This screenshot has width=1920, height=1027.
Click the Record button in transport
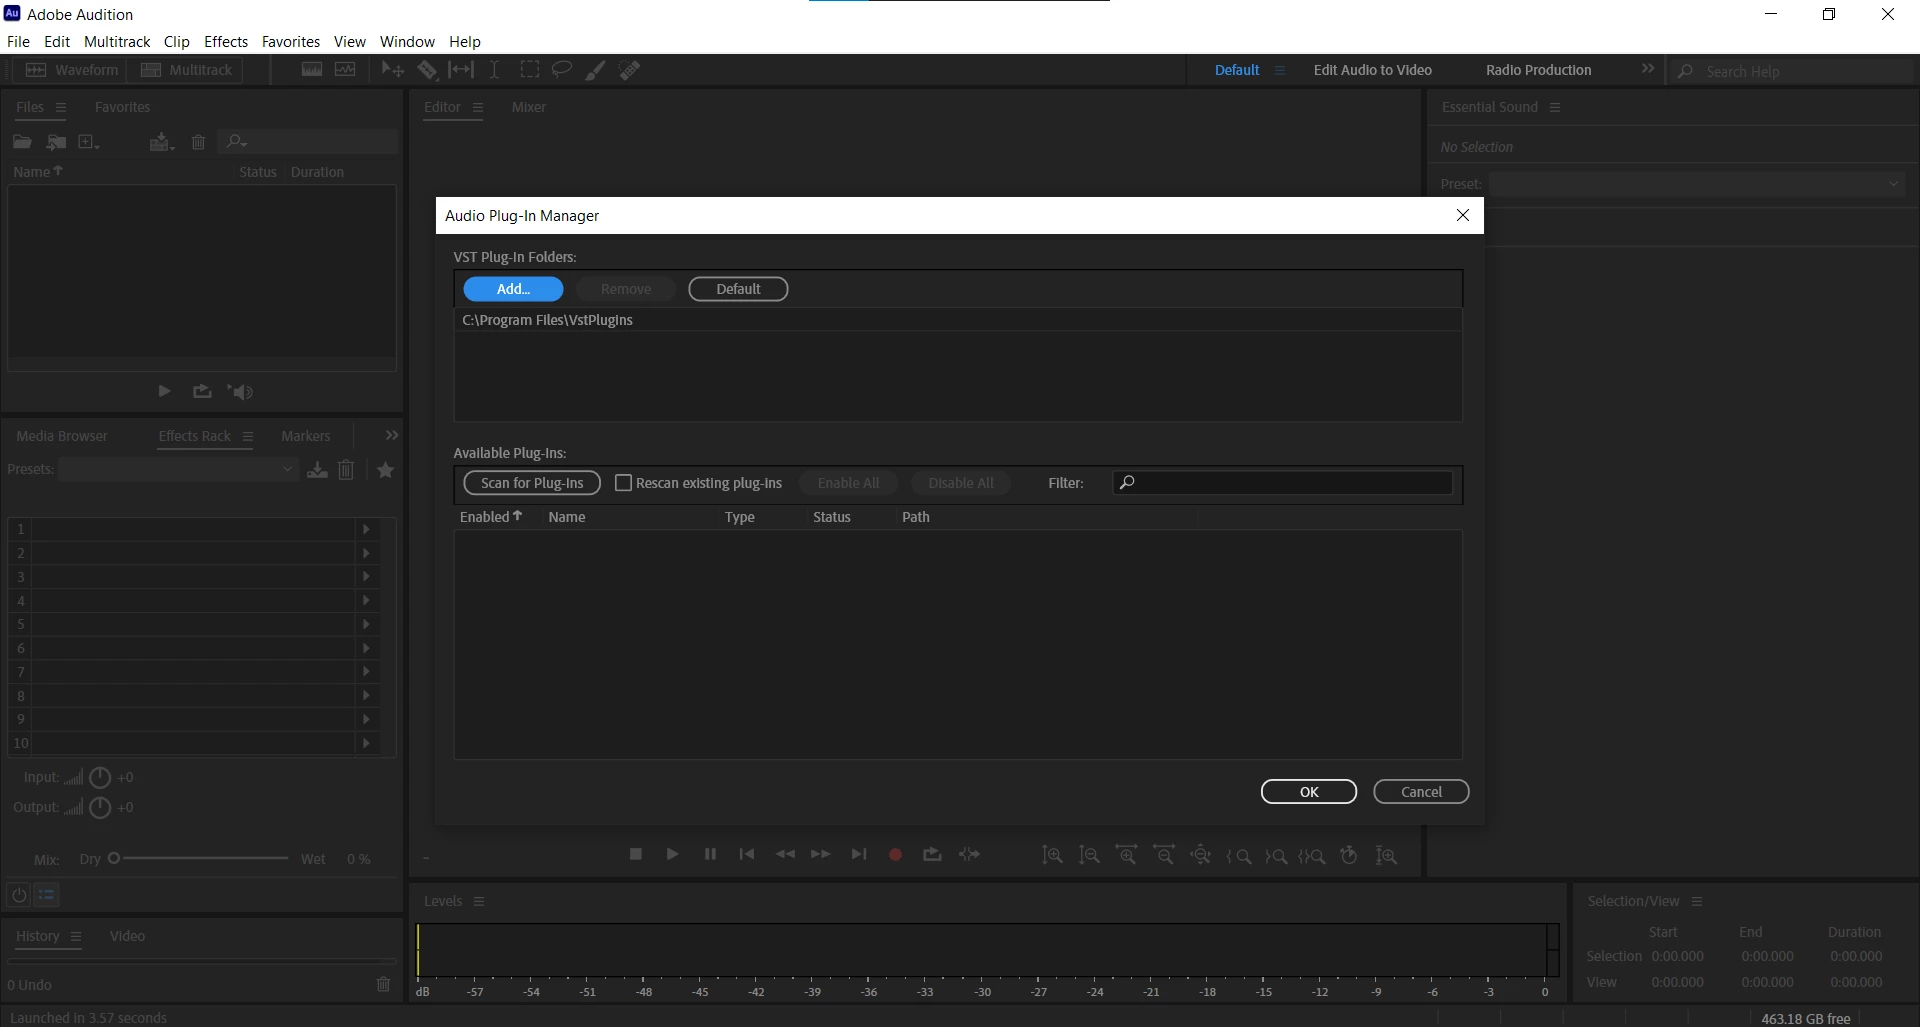pos(895,855)
